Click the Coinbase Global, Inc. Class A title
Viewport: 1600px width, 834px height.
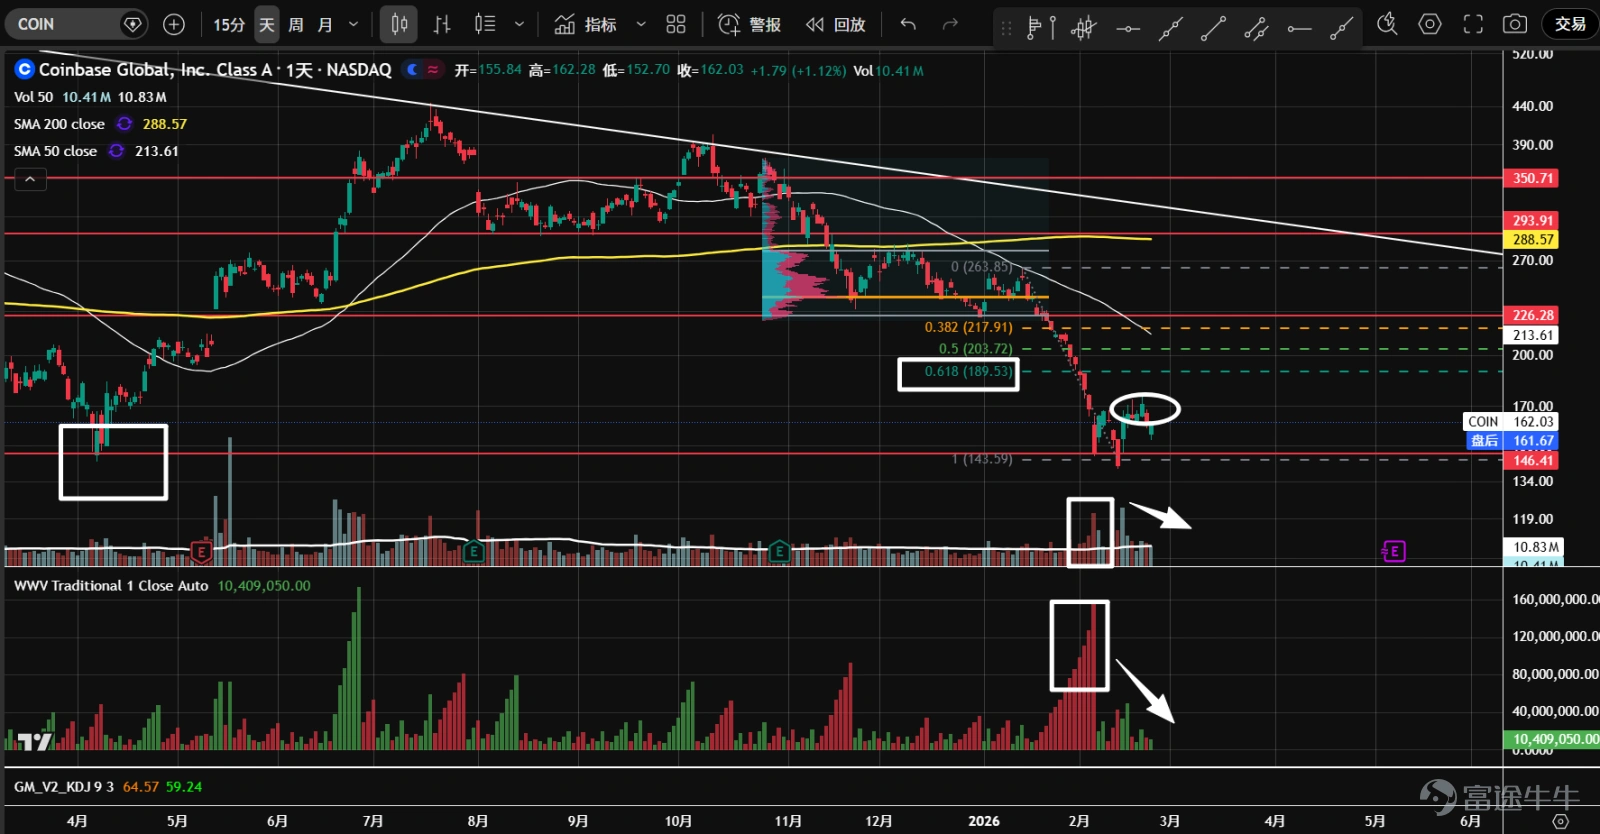click(155, 69)
